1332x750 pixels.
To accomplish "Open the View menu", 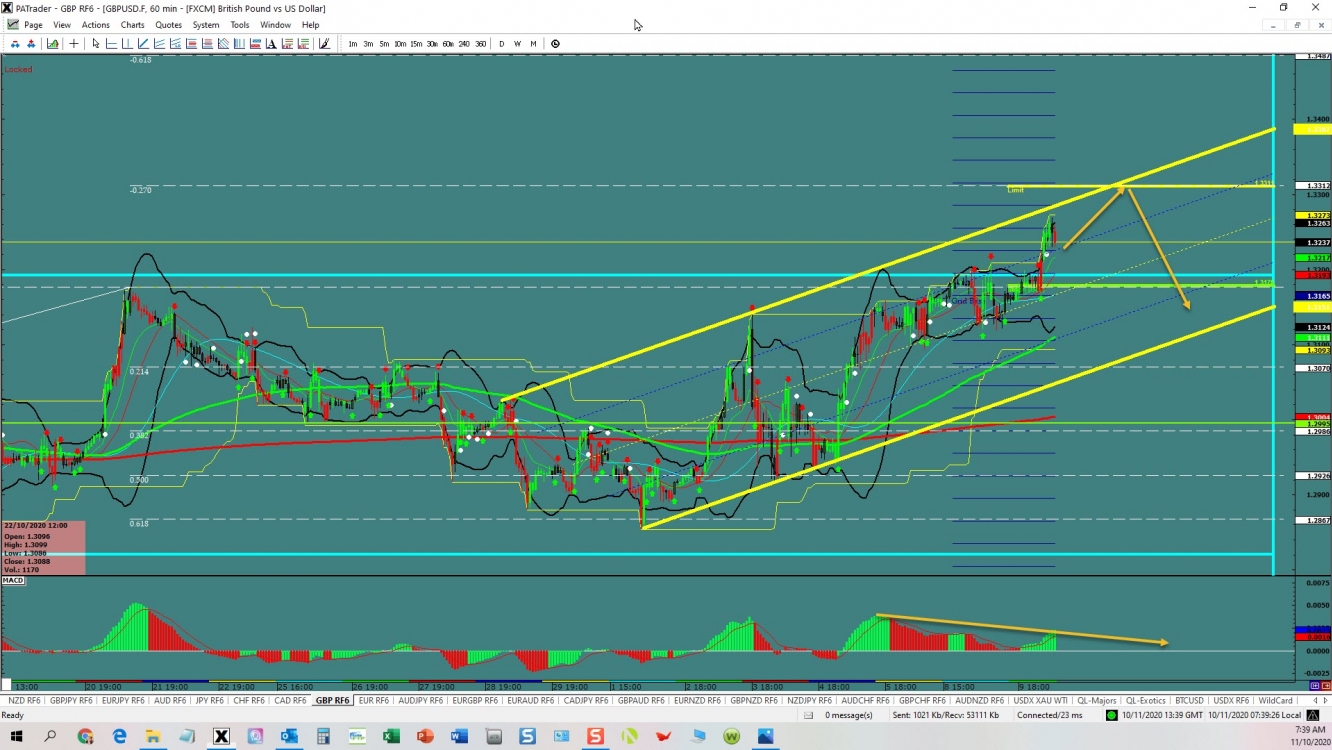I will [x=62, y=25].
